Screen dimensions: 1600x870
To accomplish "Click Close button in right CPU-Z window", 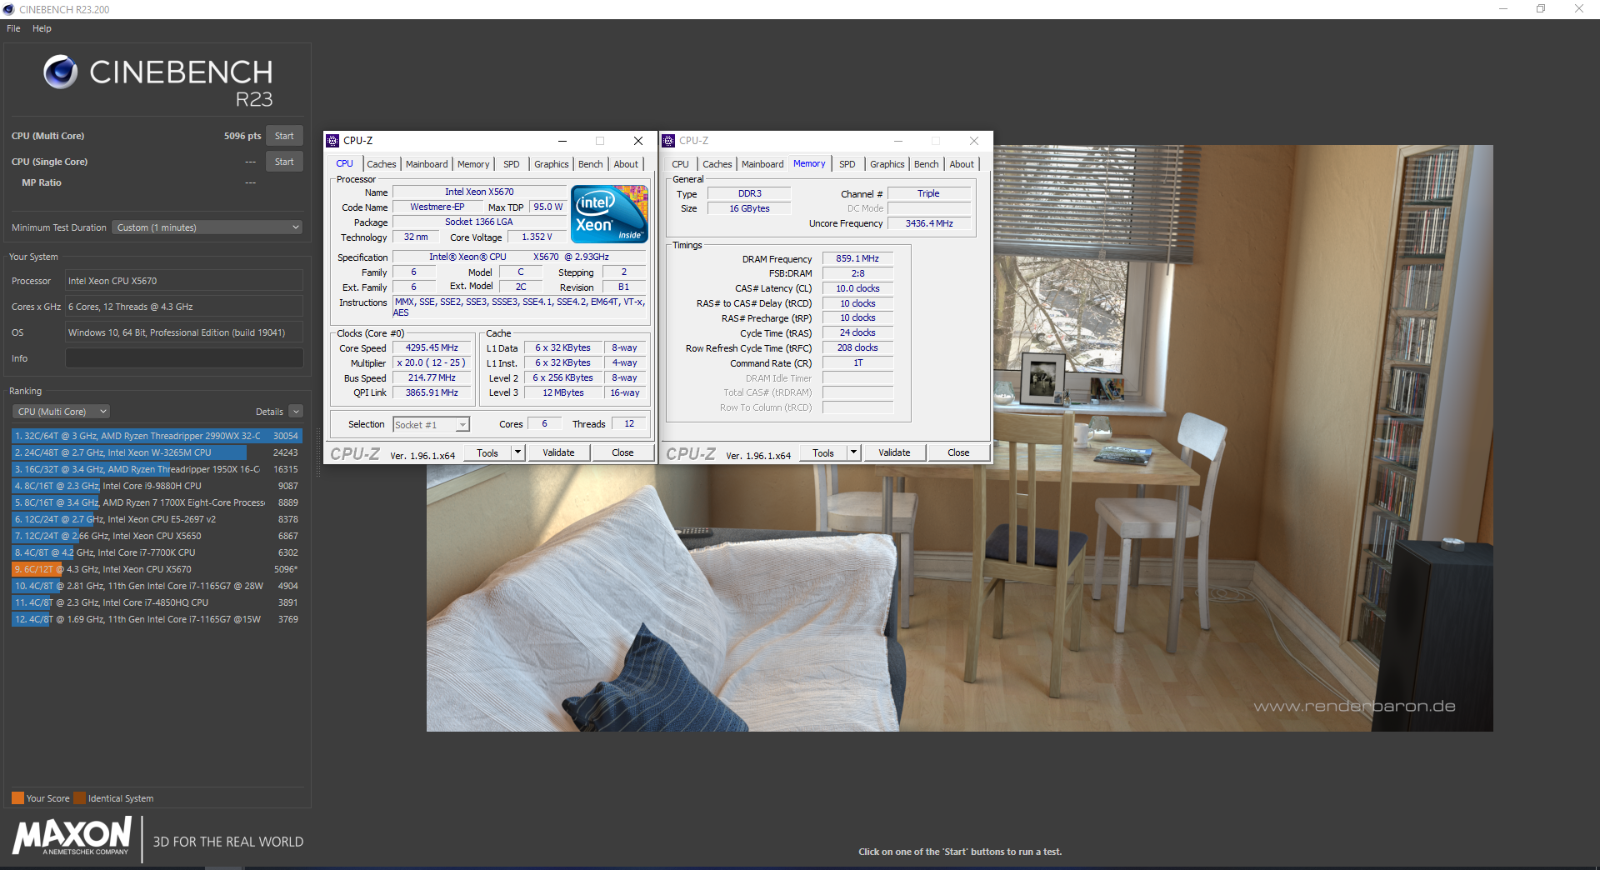I will pyautogui.click(x=959, y=453).
